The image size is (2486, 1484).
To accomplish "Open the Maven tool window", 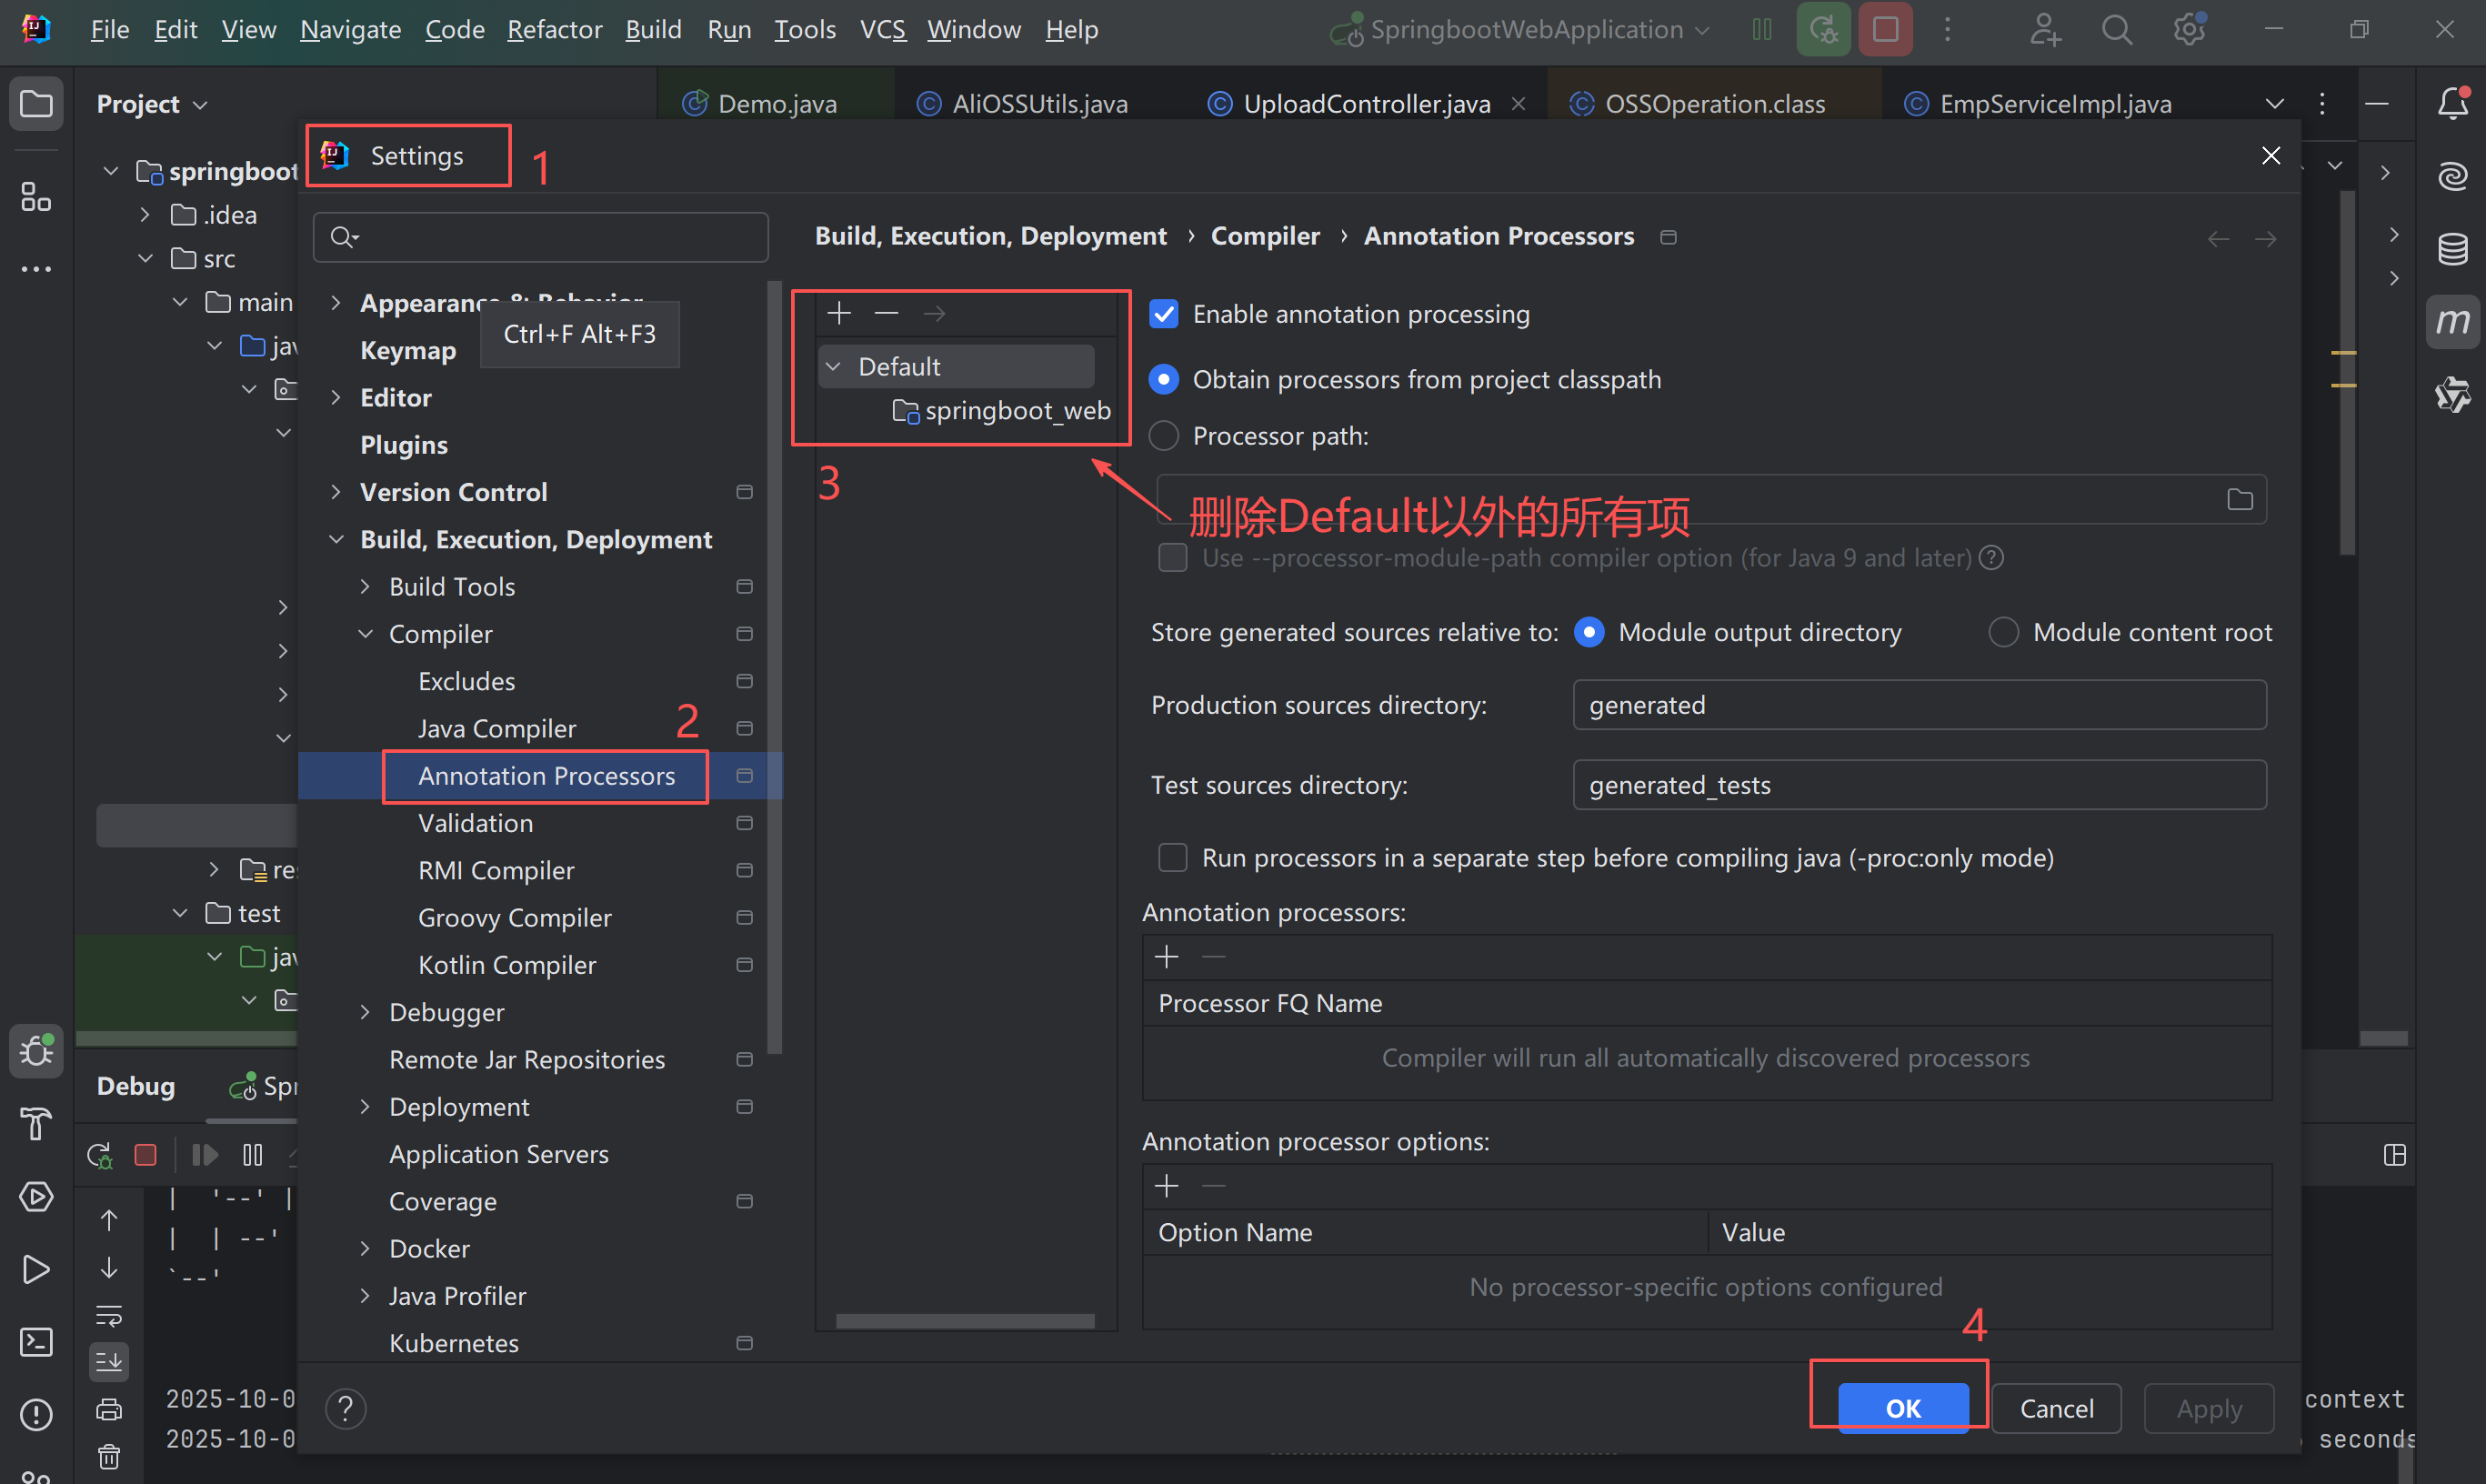I will (2454, 321).
